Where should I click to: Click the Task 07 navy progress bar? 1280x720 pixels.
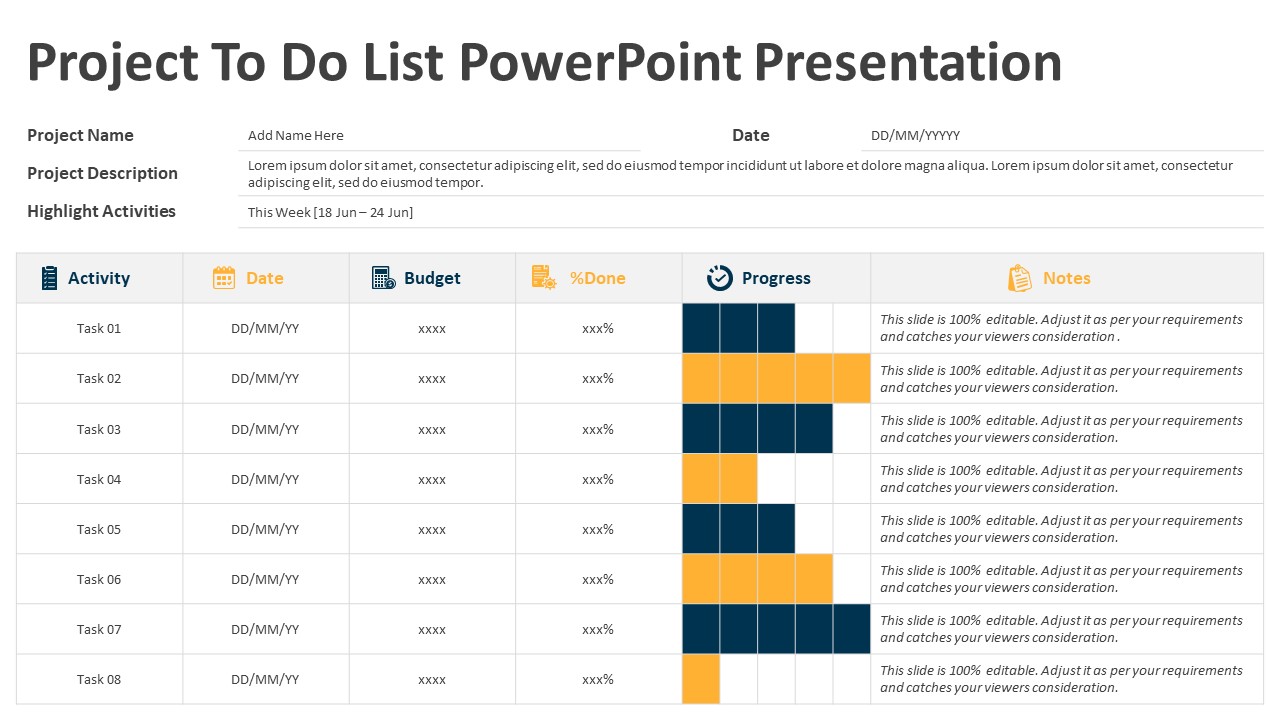pyautogui.click(x=776, y=629)
